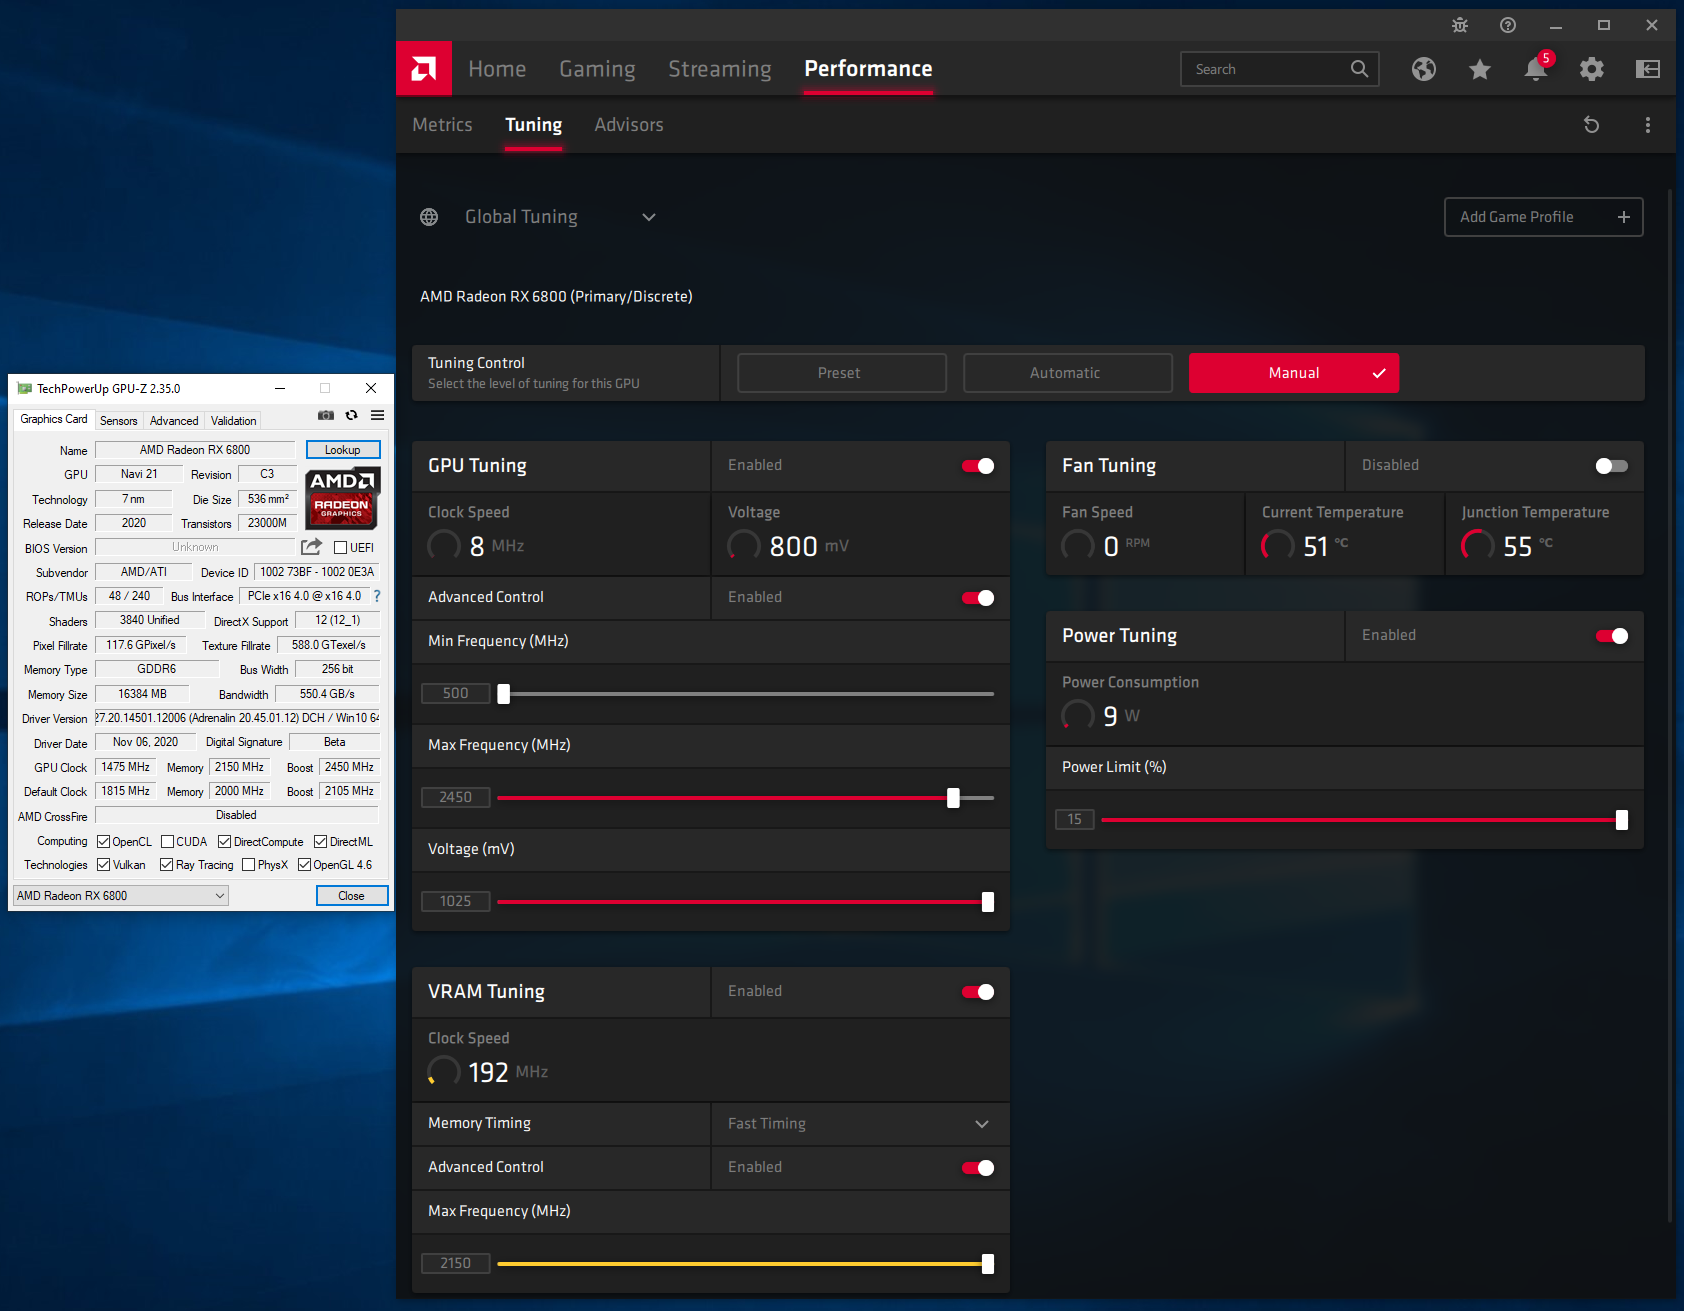This screenshot has height=1311, width=1684.
Task: Click the Min Frequency slider handle
Action: (504, 694)
